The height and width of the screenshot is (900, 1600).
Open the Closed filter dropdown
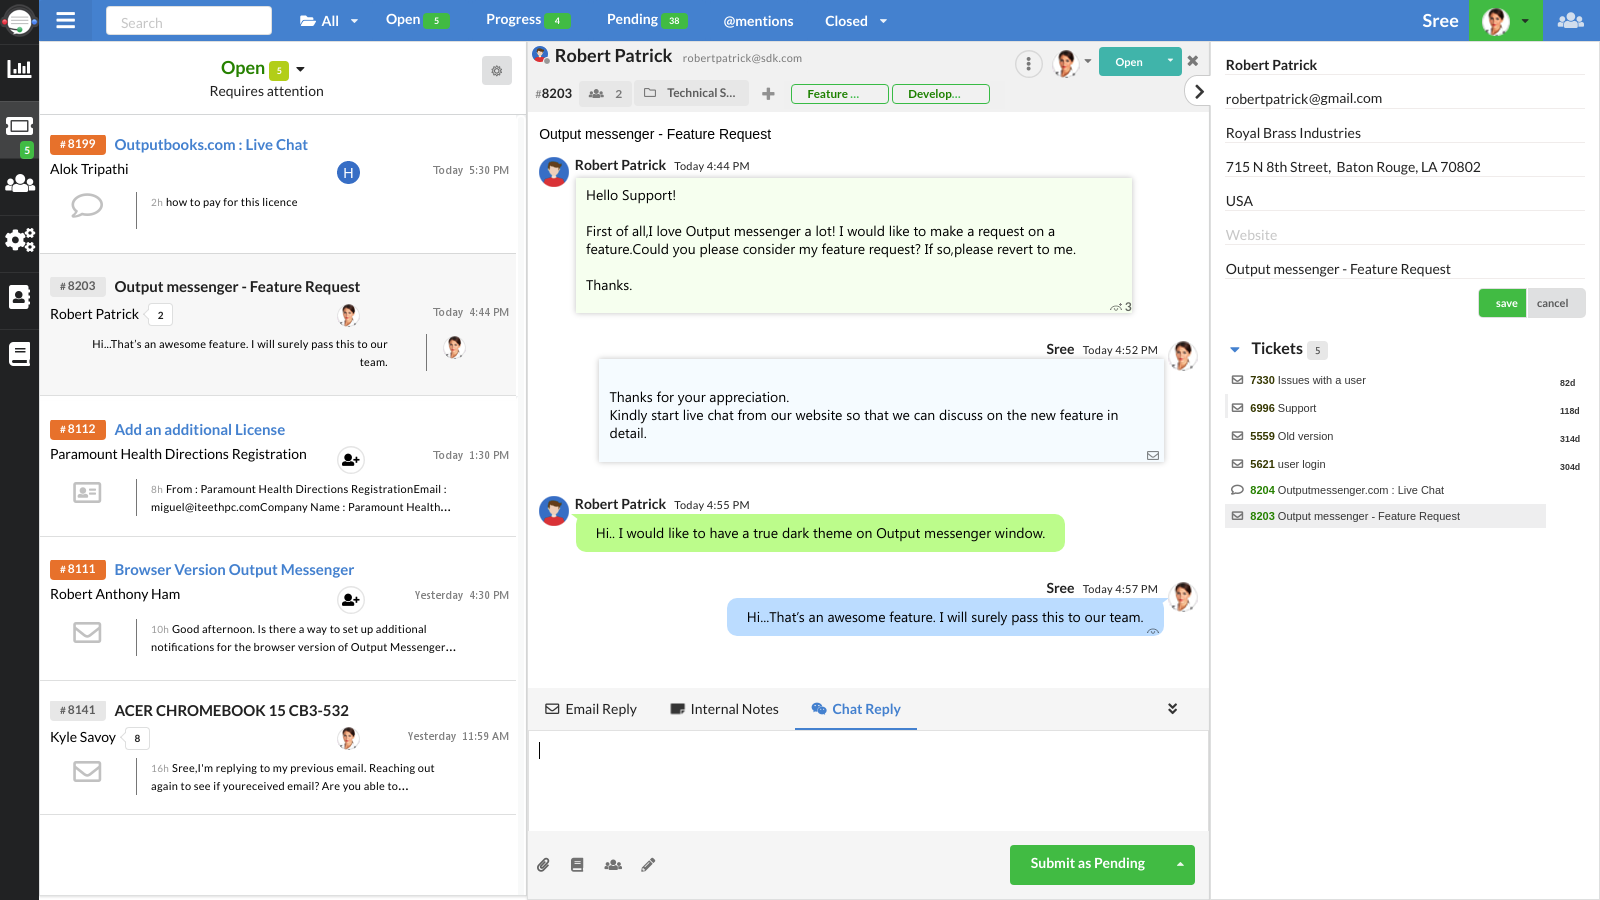[856, 21]
